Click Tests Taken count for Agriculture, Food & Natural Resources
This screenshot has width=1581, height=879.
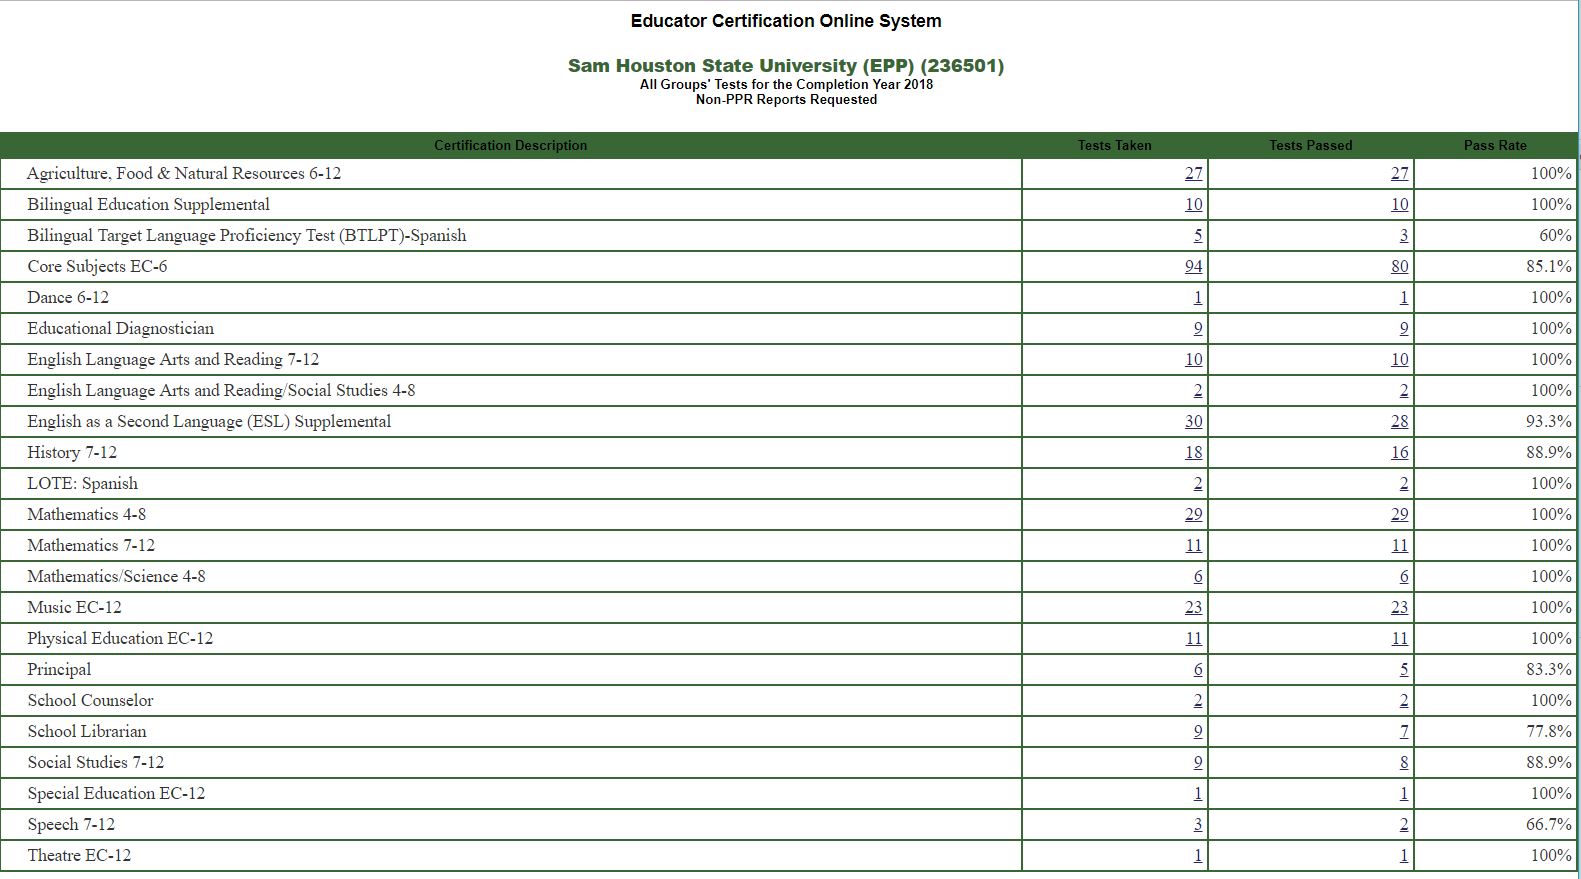1193,173
